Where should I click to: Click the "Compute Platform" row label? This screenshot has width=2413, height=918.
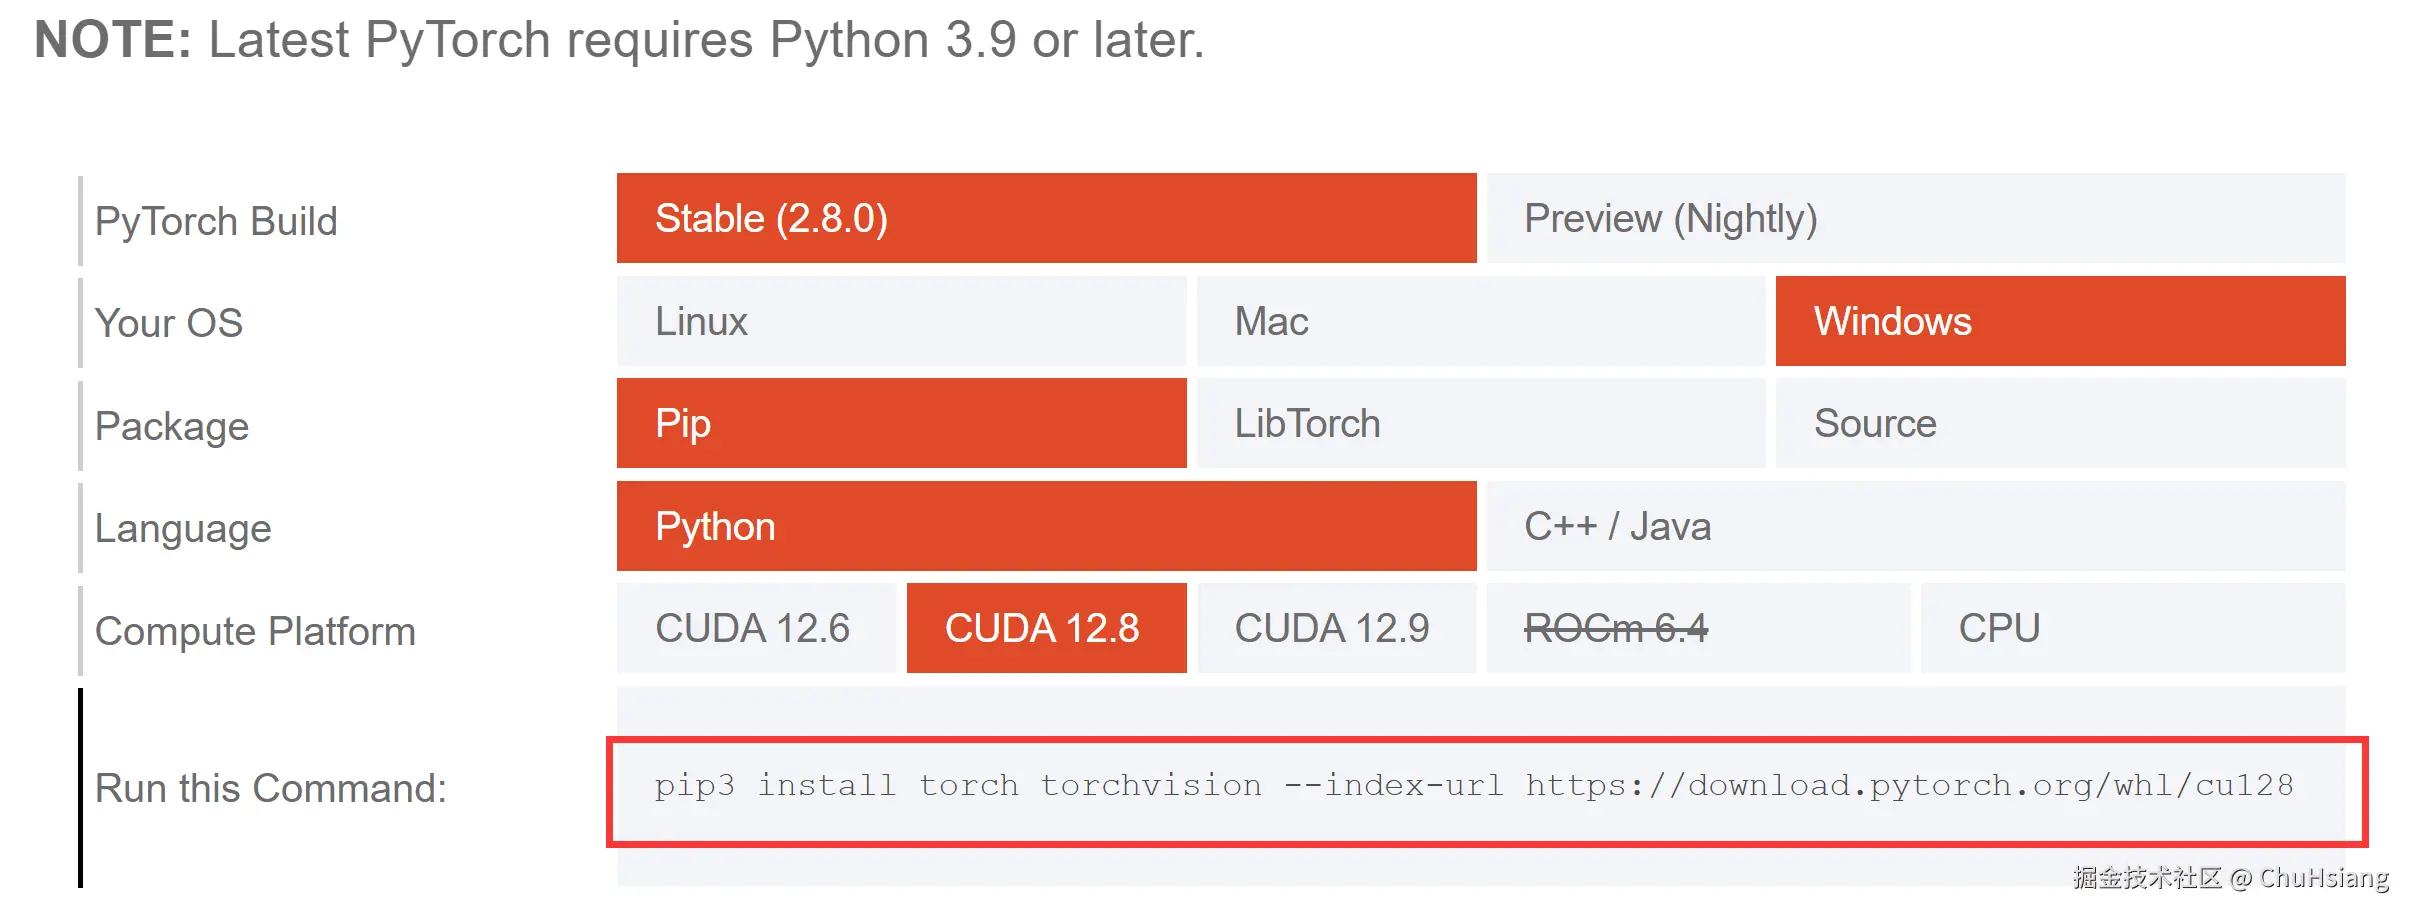click(x=255, y=631)
